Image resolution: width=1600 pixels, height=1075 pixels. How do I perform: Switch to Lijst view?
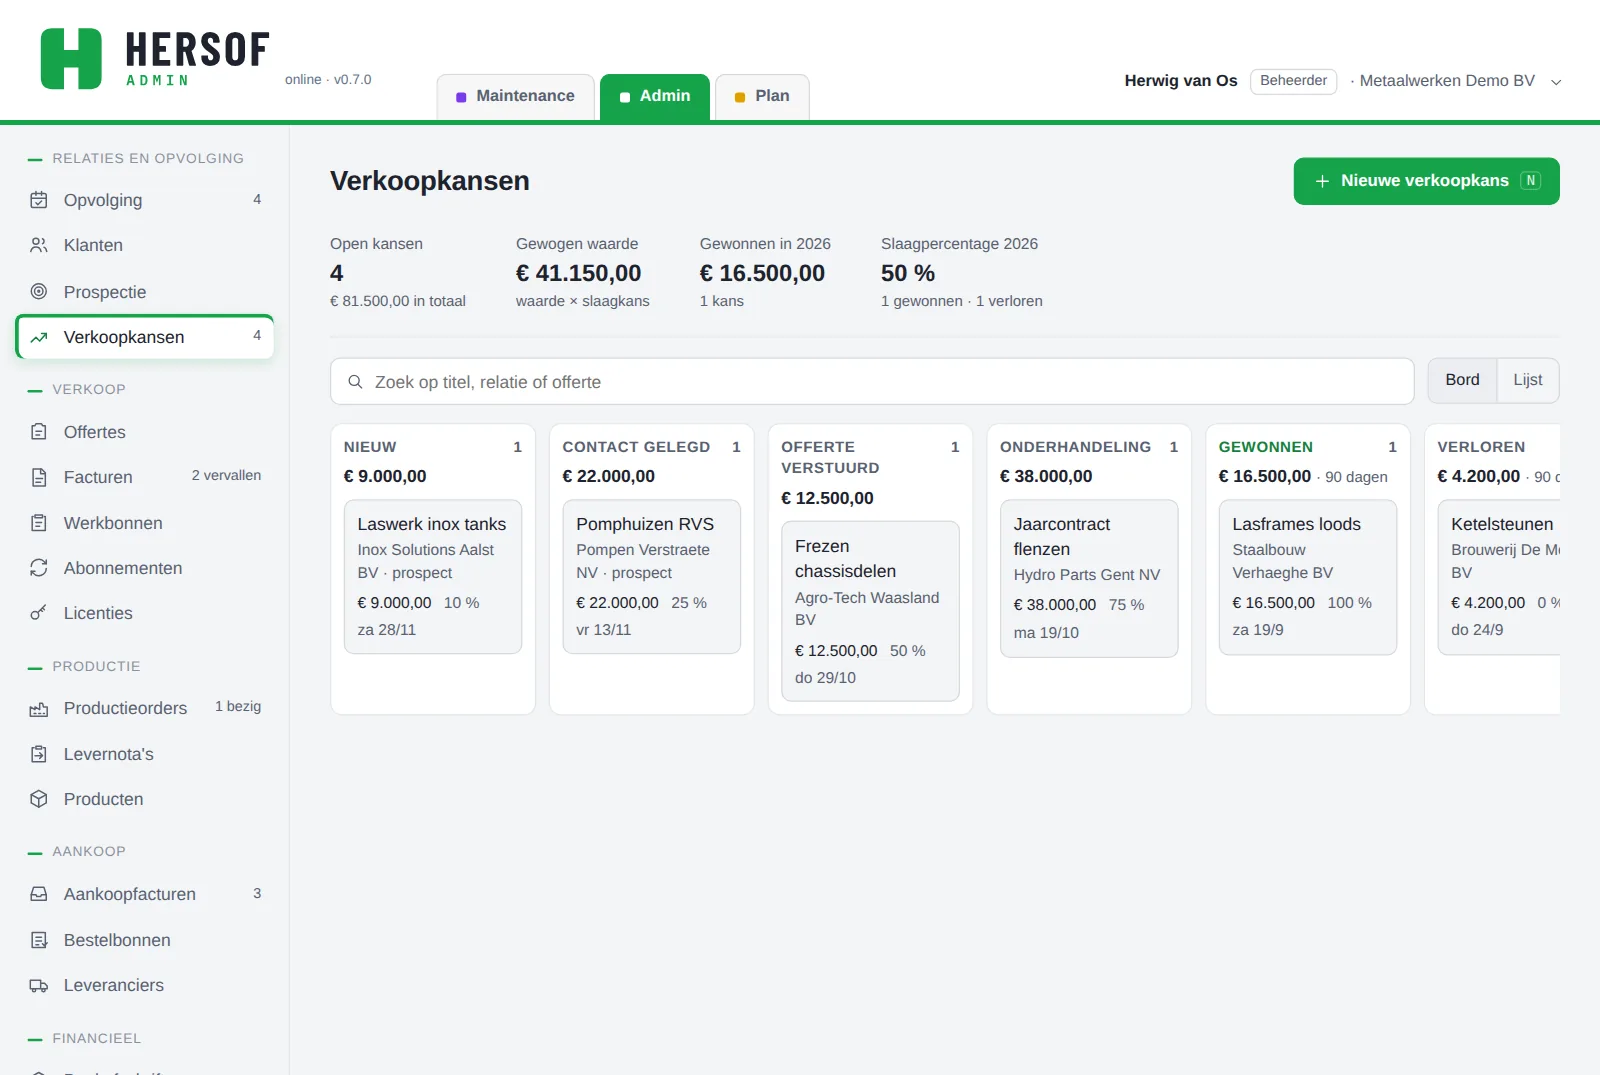pos(1527,380)
